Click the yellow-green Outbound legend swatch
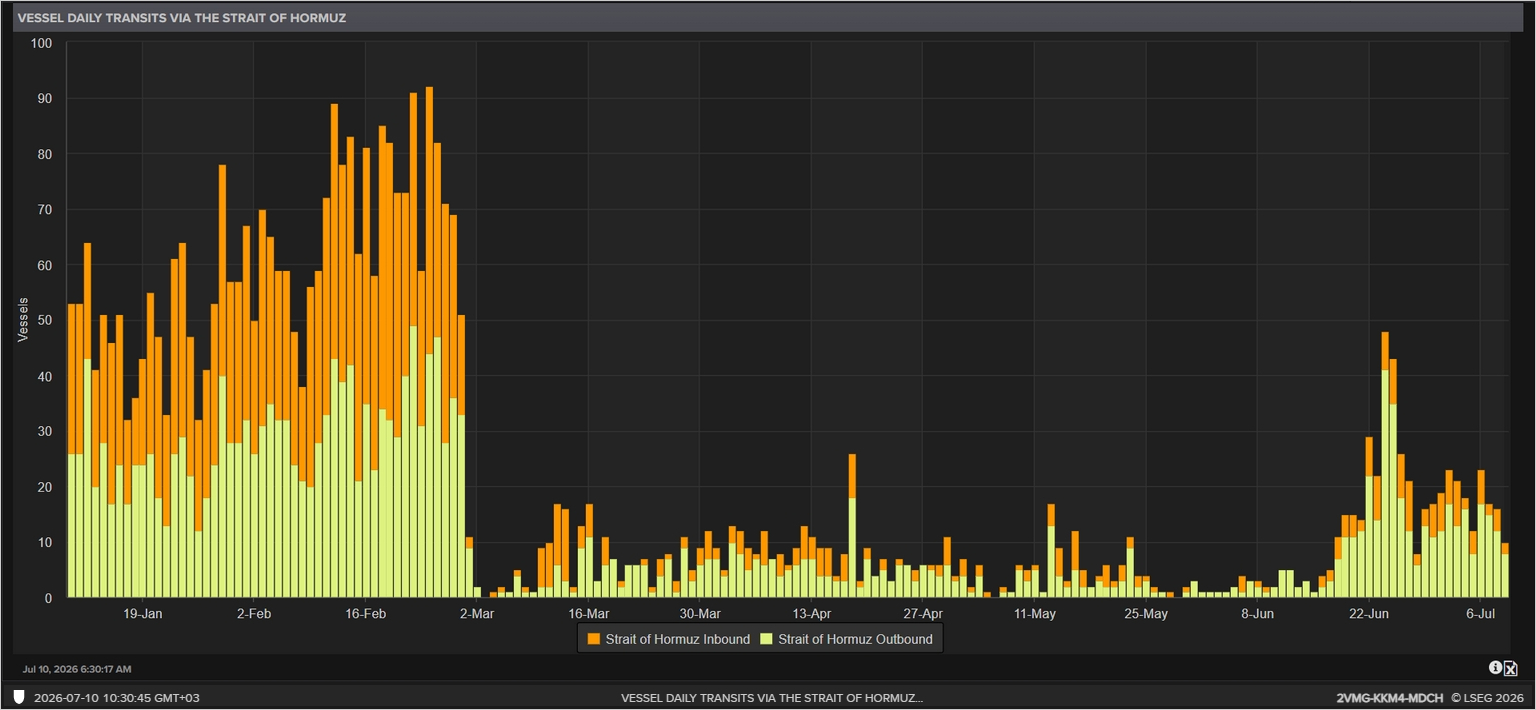Screen dimensions: 1536x710 (x=767, y=639)
